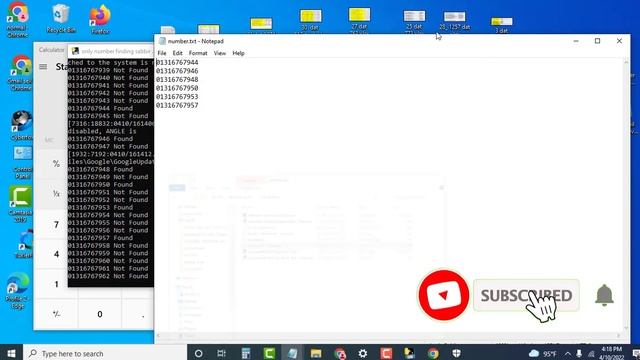Open the View menu in Notepad
The height and width of the screenshot is (360, 640).
tap(220, 53)
